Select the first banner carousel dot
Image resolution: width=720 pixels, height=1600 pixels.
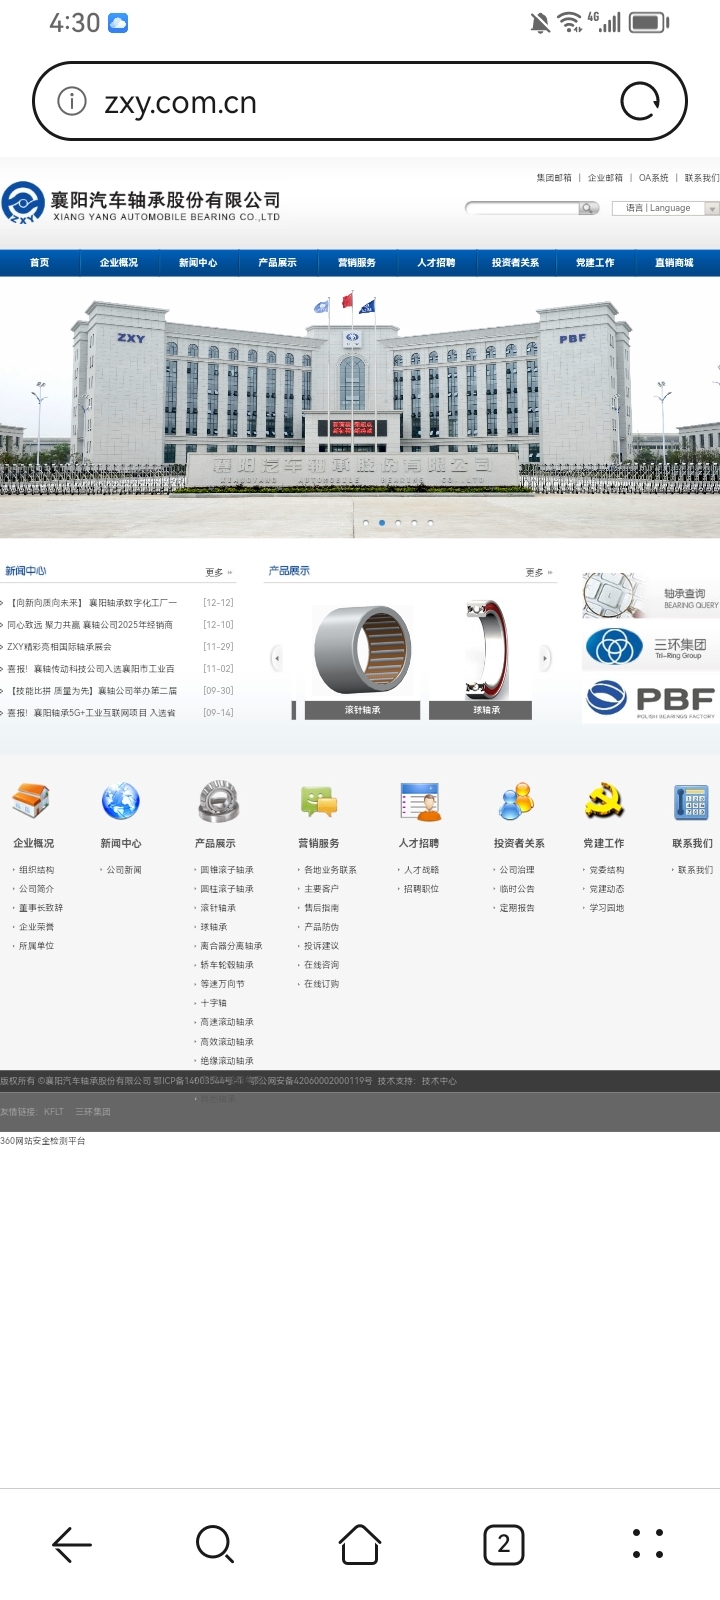coord(366,523)
